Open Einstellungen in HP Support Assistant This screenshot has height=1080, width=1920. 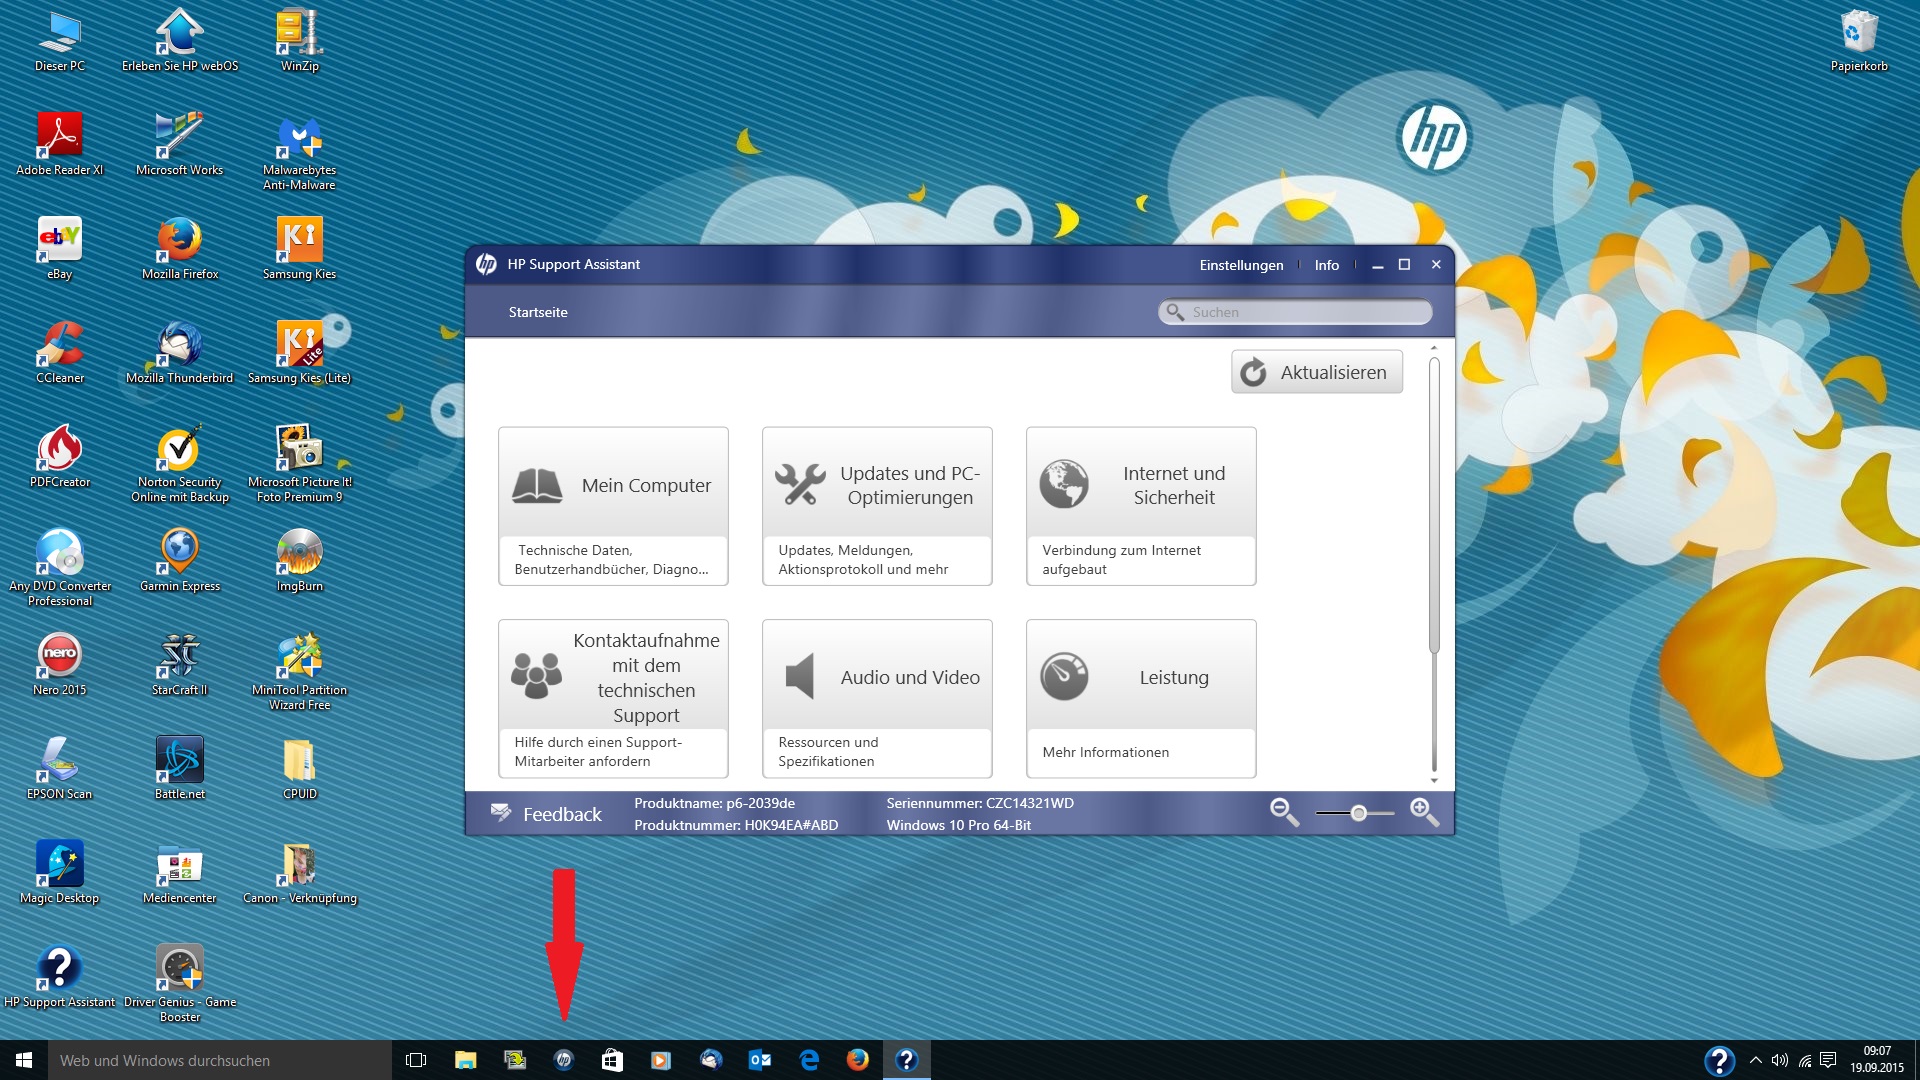1241,265
